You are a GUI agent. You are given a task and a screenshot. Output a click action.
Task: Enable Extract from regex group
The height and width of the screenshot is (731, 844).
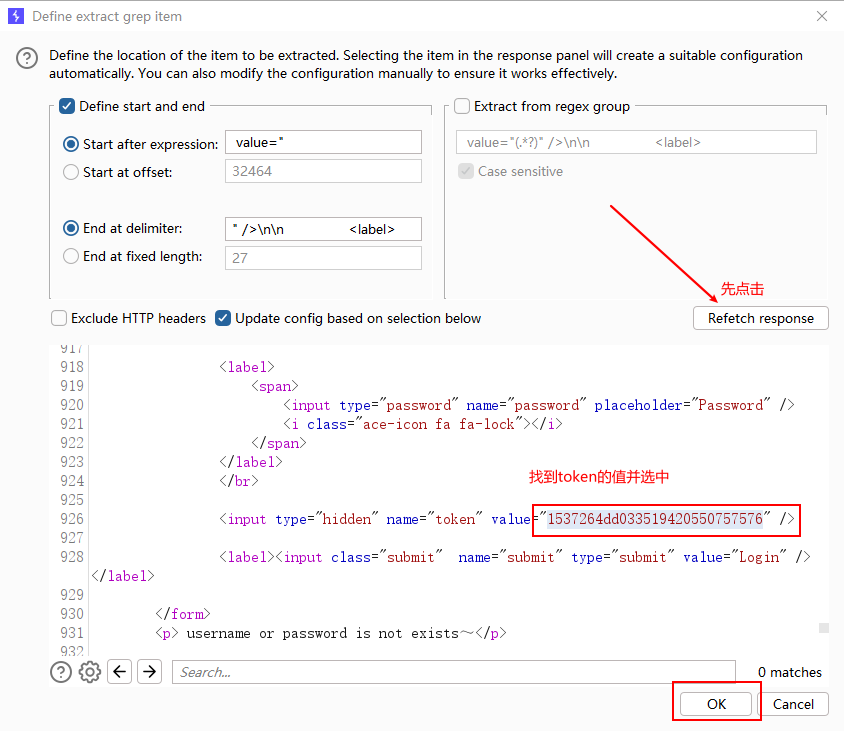point(462,106)
